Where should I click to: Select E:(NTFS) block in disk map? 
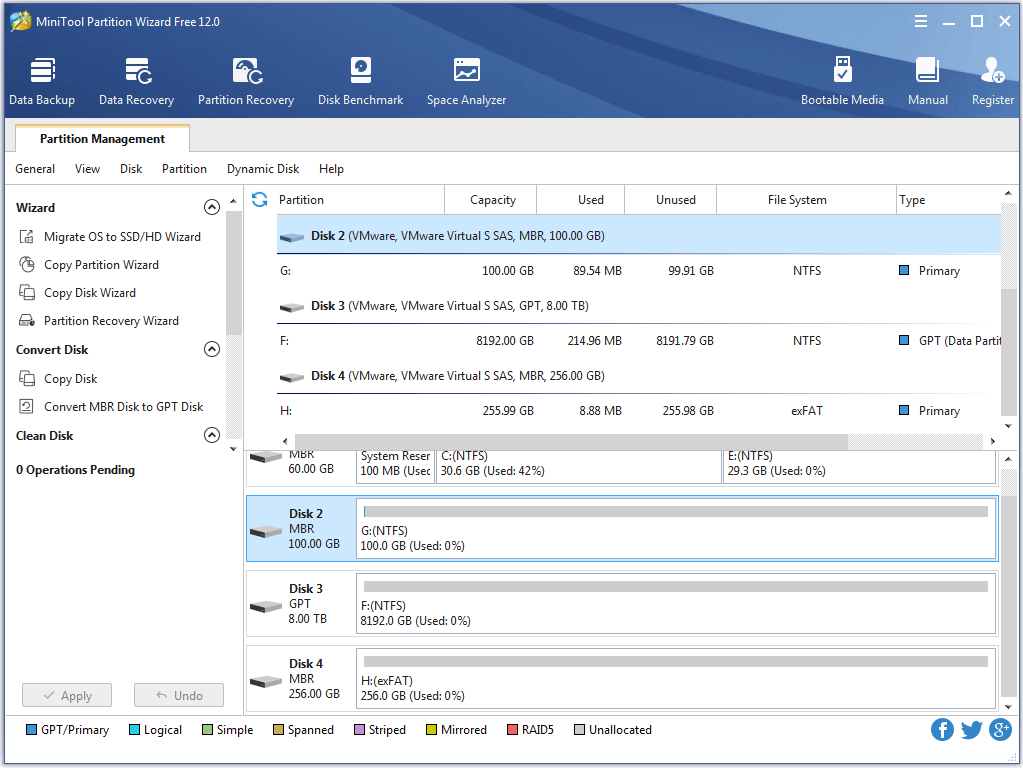click(x=860, y=467)
